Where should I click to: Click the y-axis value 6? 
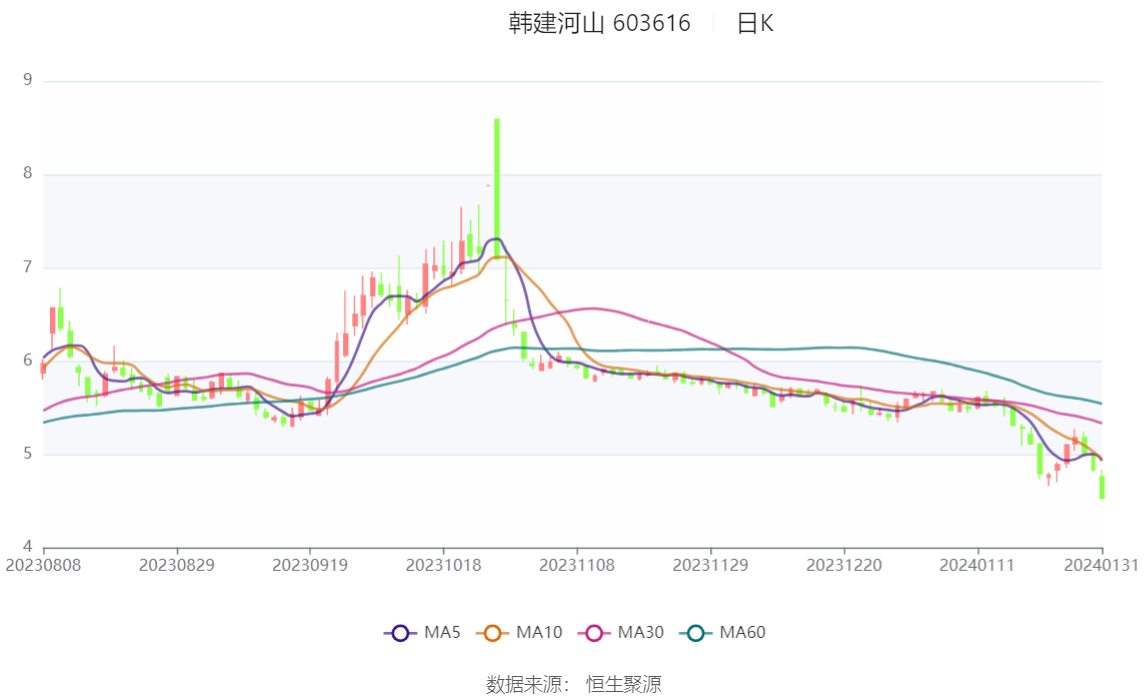tap(28, 360)
